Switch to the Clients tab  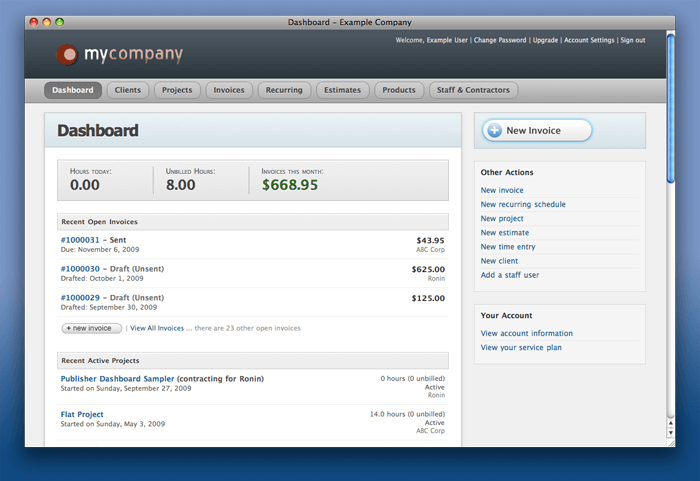pos(128,90)
